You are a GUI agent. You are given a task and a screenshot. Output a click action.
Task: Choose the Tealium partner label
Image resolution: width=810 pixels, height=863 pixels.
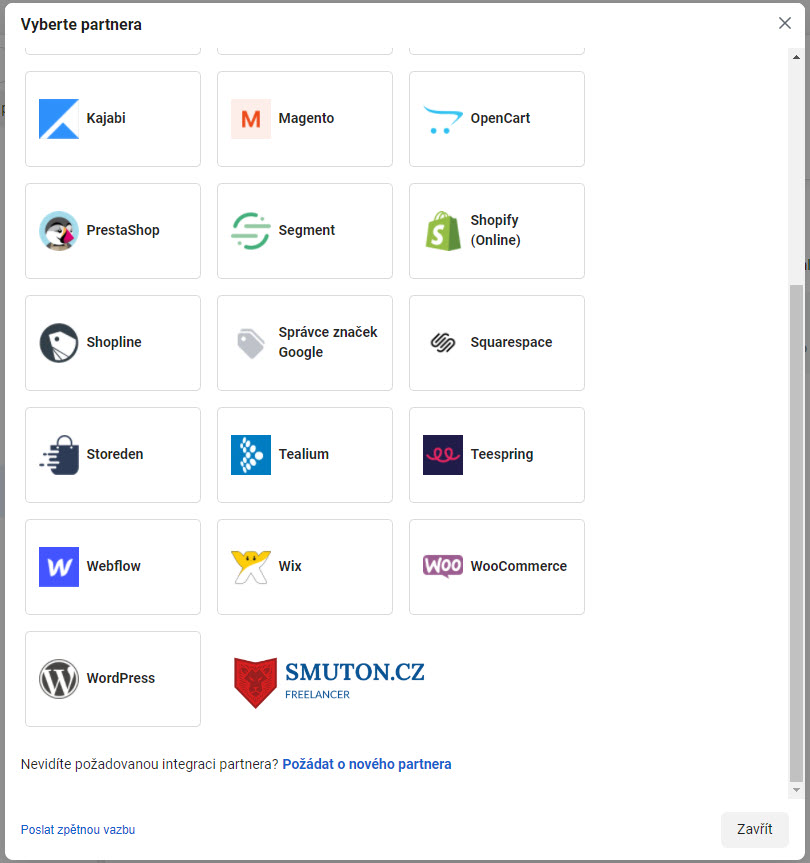304,454
